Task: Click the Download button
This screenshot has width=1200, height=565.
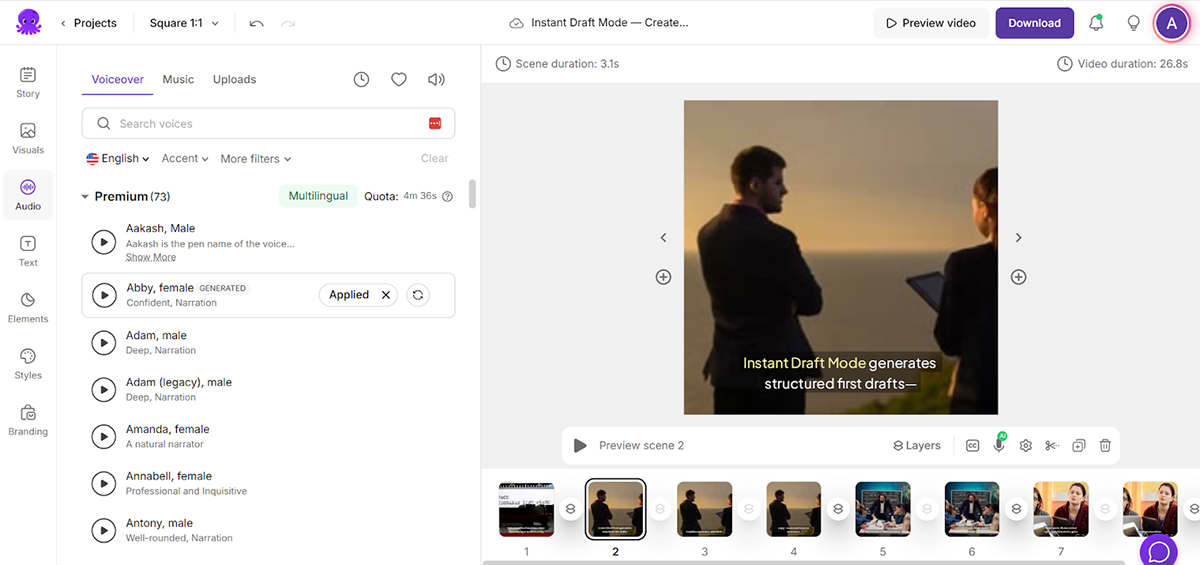Action: [x=1034, y=23]
